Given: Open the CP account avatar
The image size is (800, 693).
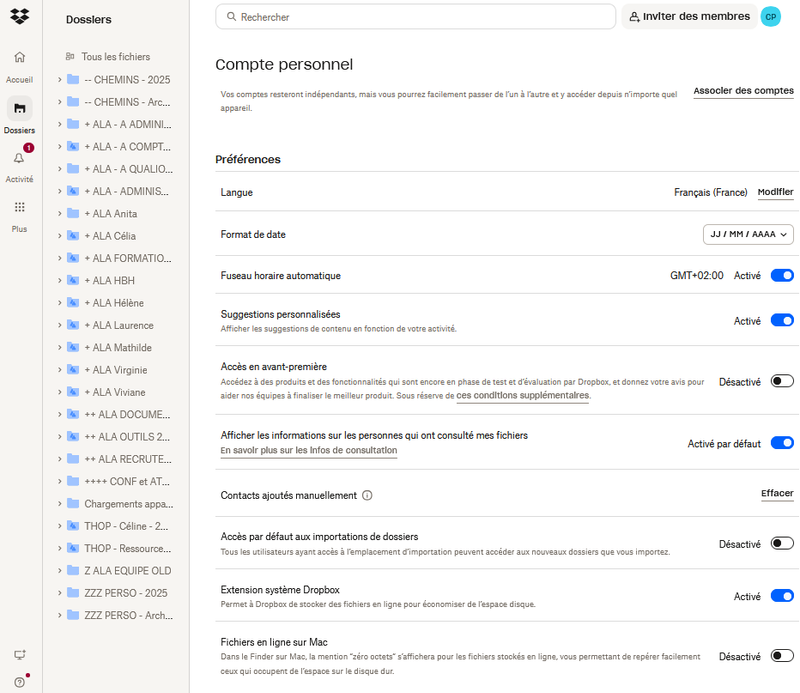Looking at the screenshot, I should click(770, 17).
